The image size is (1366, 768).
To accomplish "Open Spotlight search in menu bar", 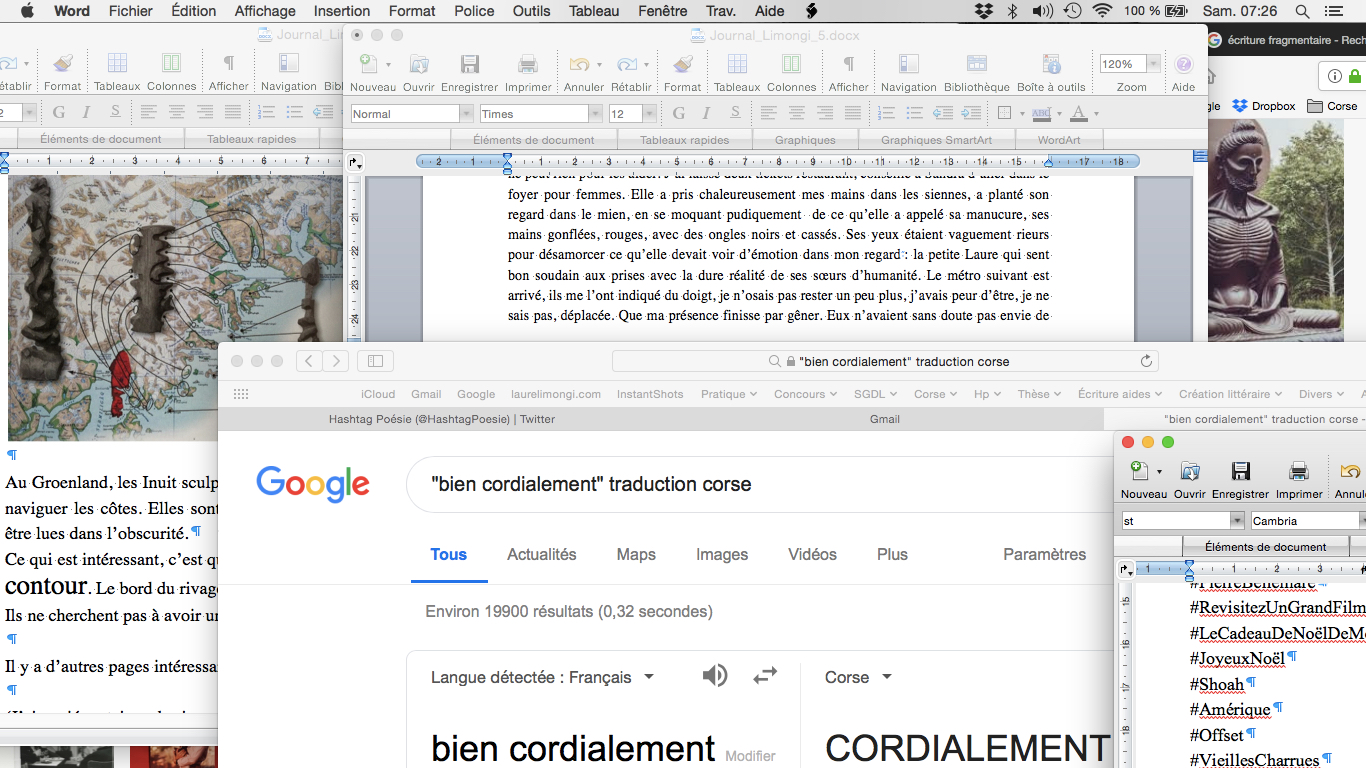I will 1302,11.
